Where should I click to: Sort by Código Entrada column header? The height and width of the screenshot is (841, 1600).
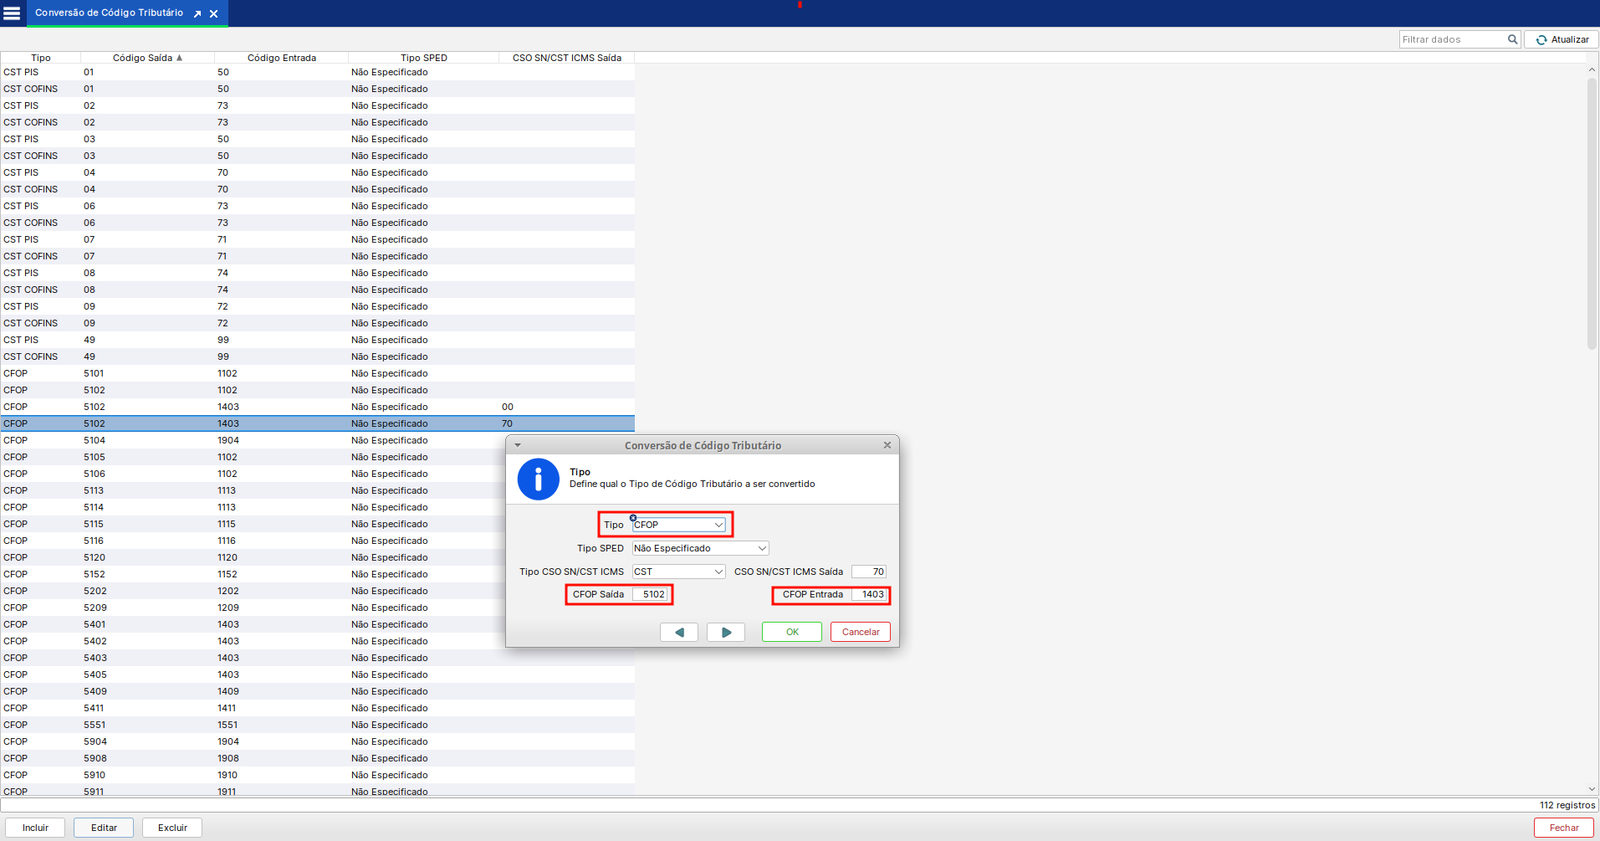click(282, 58)
